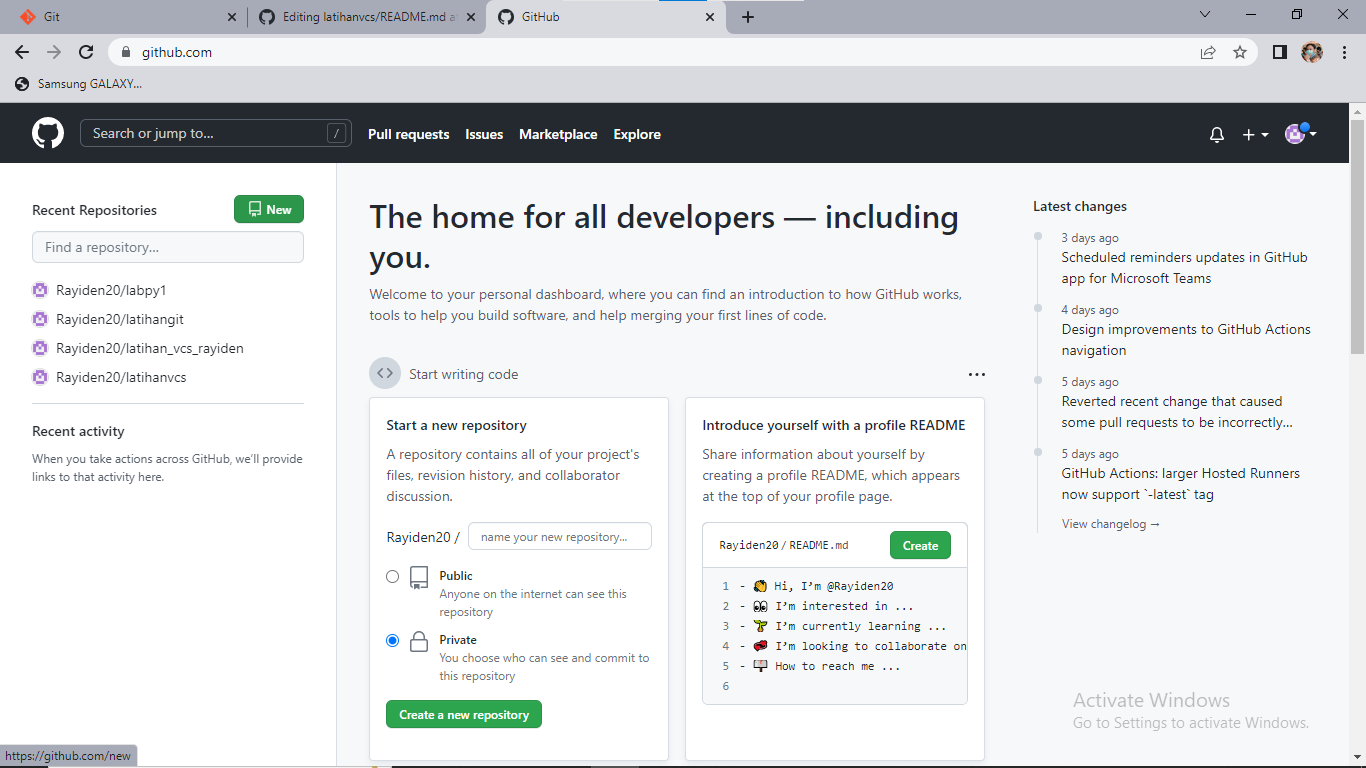Open the share icon in the address bar

coord(1208,52)
